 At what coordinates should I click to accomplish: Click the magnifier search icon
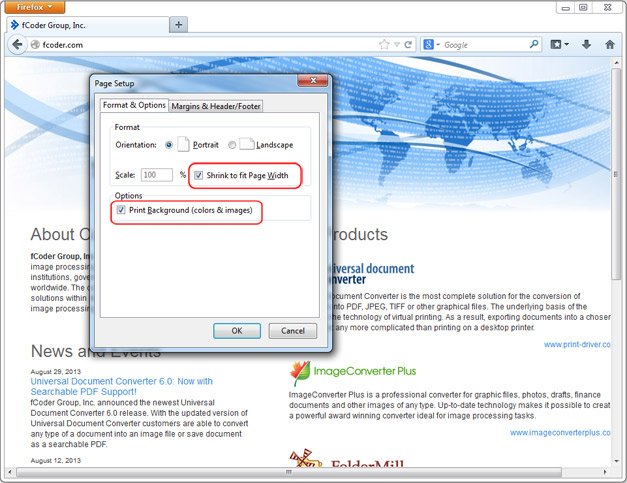pos(534,44)
